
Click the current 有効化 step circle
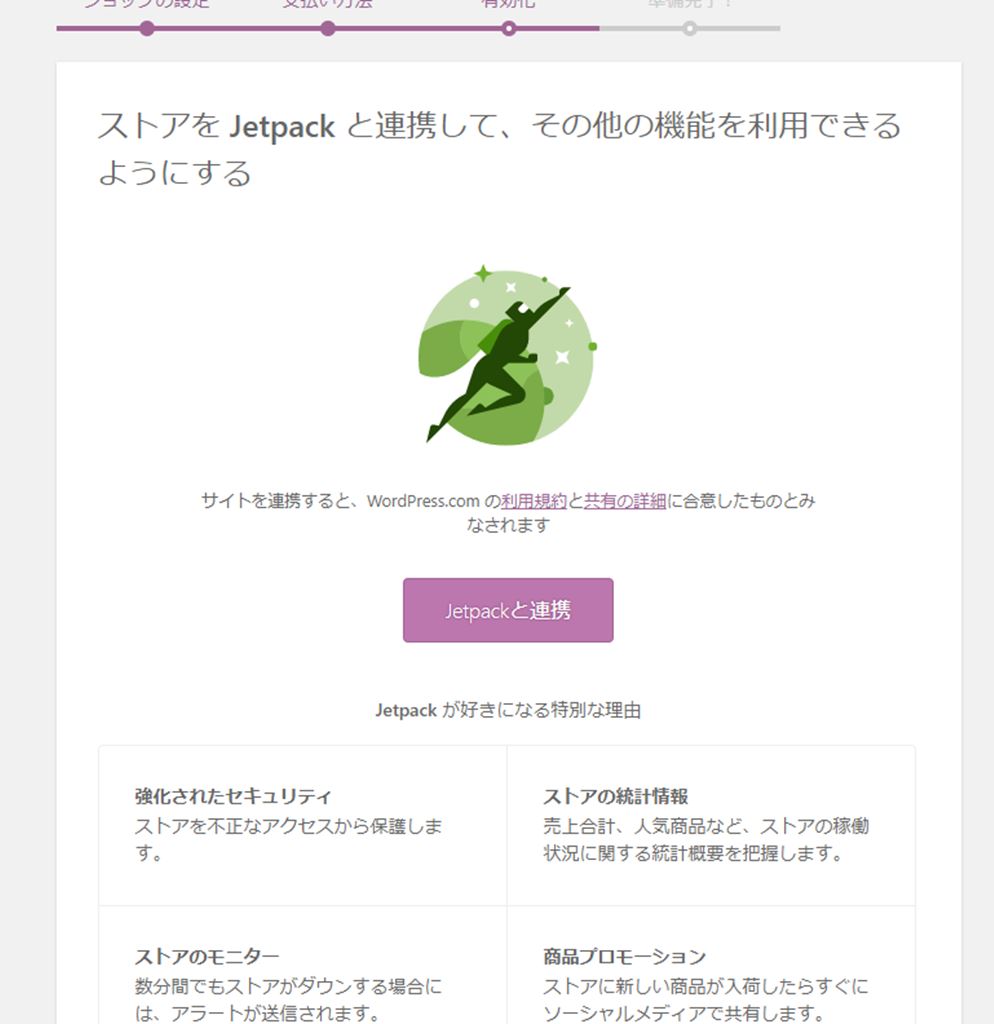tap(508, 29)
